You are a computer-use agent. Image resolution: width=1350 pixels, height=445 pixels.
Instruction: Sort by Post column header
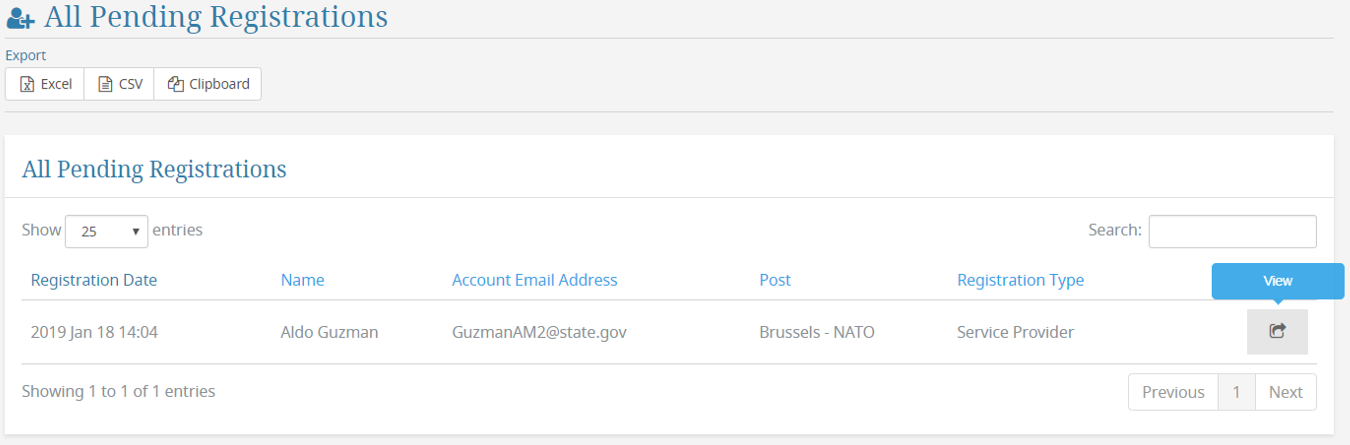point(775,280)
